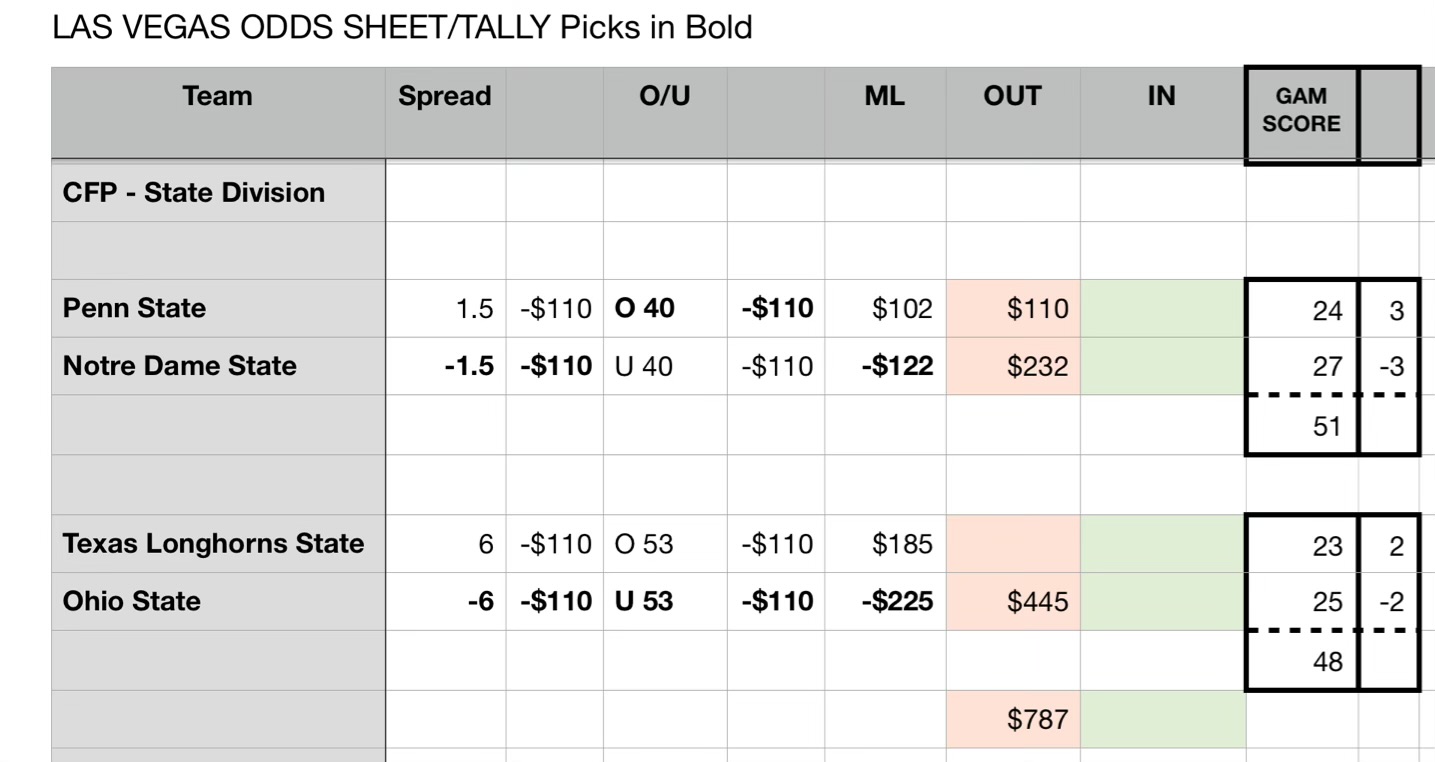Click the $445 OUT cell
Viewport: 1435px width, 762px height.
1013,601
